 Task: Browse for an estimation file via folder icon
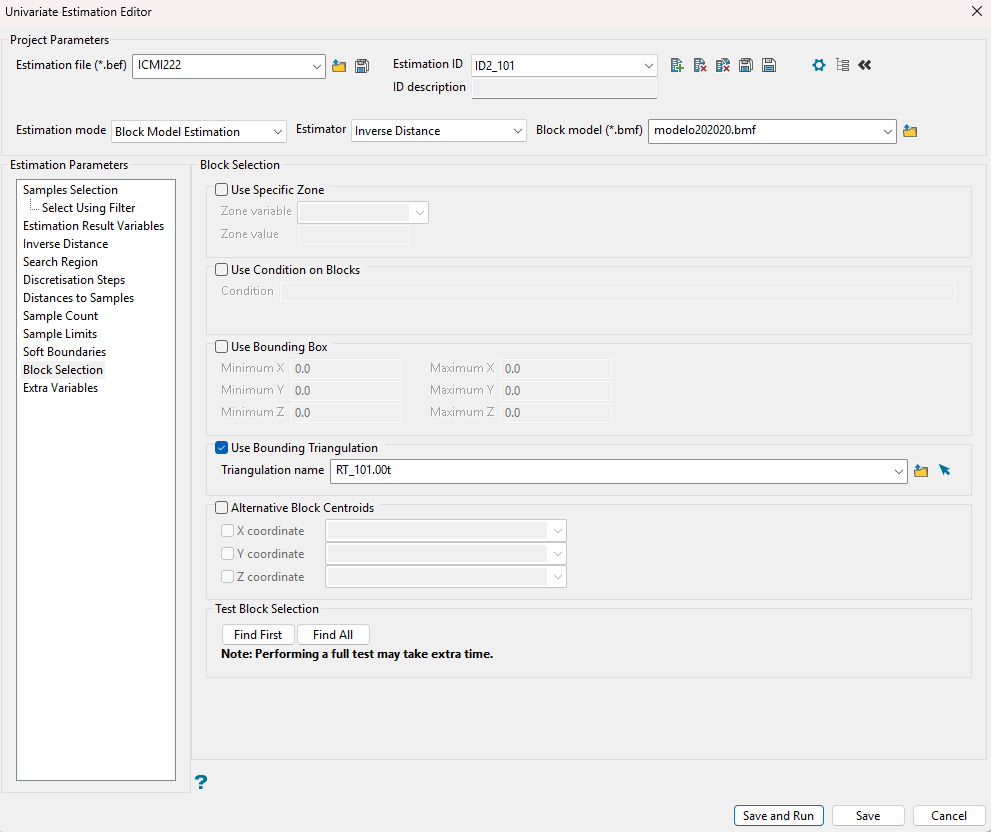339,66
